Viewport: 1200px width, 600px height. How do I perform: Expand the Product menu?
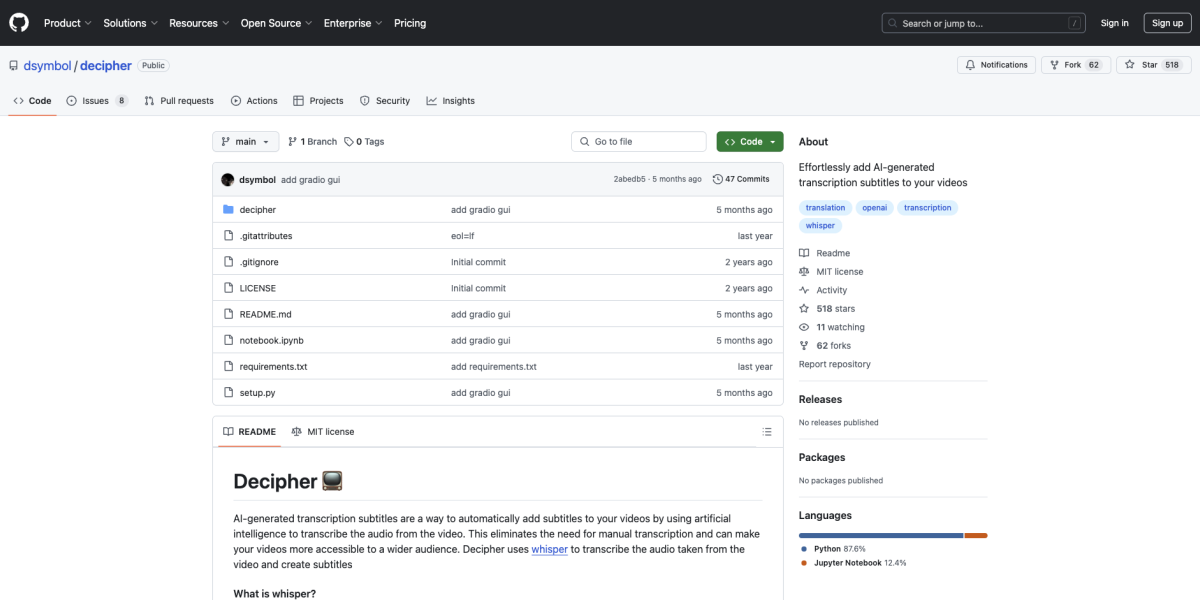(x=67, y=23)
